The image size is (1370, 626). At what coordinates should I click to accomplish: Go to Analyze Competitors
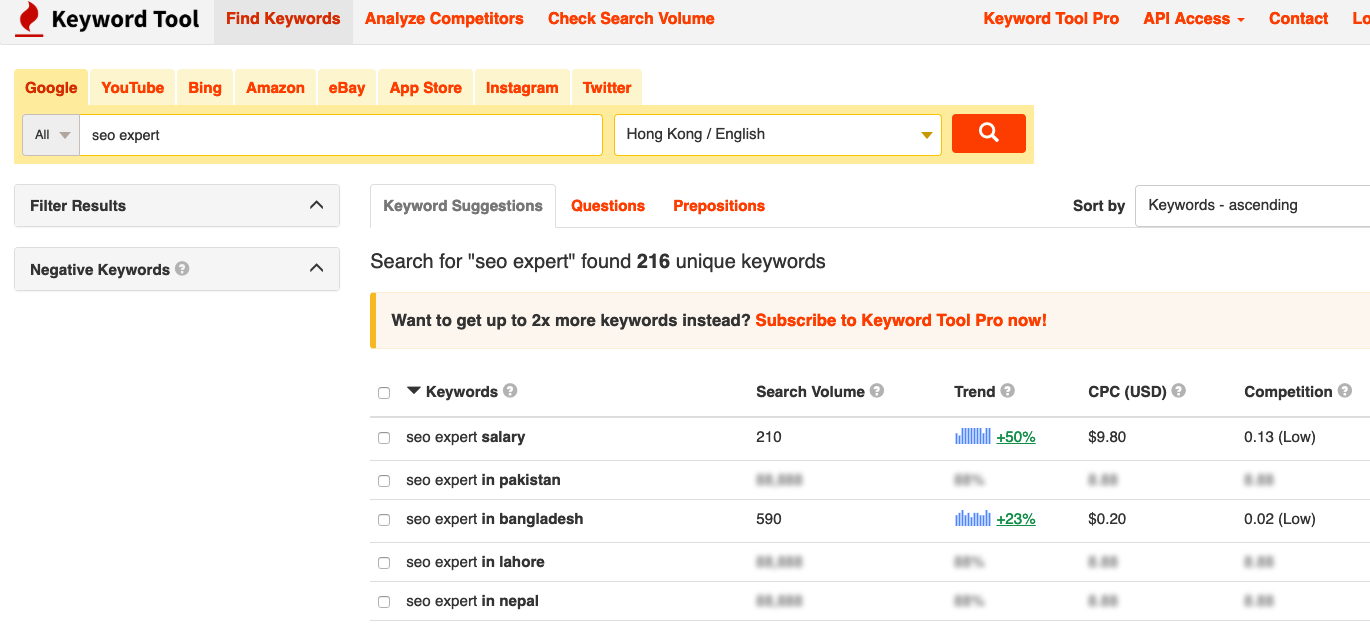pyautogui.click(x=444, y=19)
